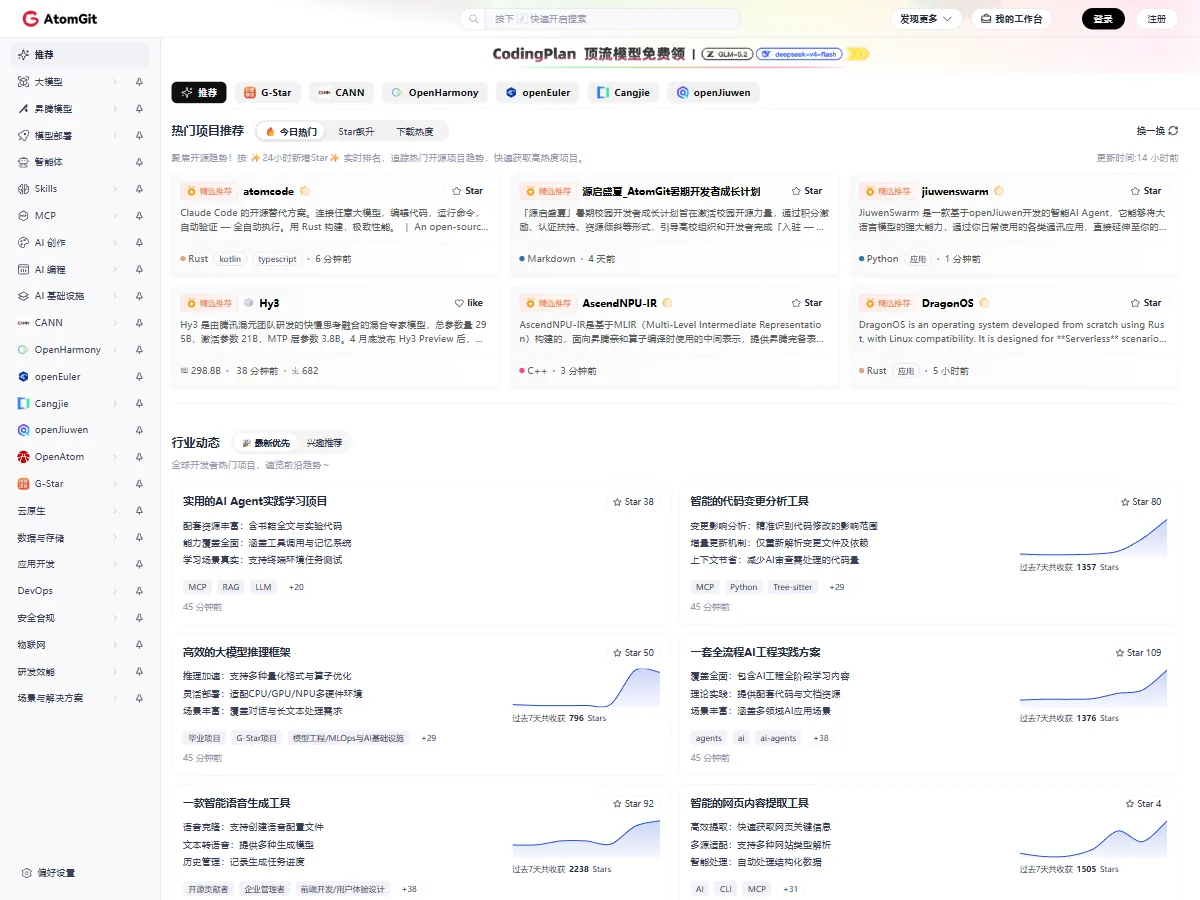
Task: Like the Hy3 model card
Action: tap(468, 303)
